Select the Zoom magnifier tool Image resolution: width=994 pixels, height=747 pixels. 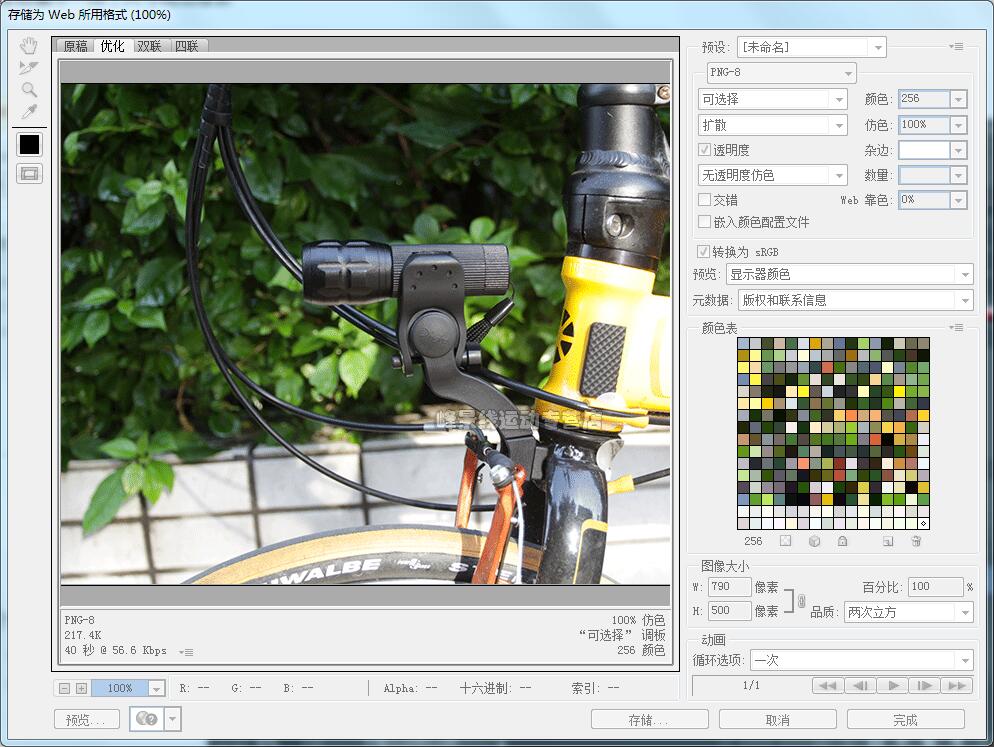click(x=29, y=90)
